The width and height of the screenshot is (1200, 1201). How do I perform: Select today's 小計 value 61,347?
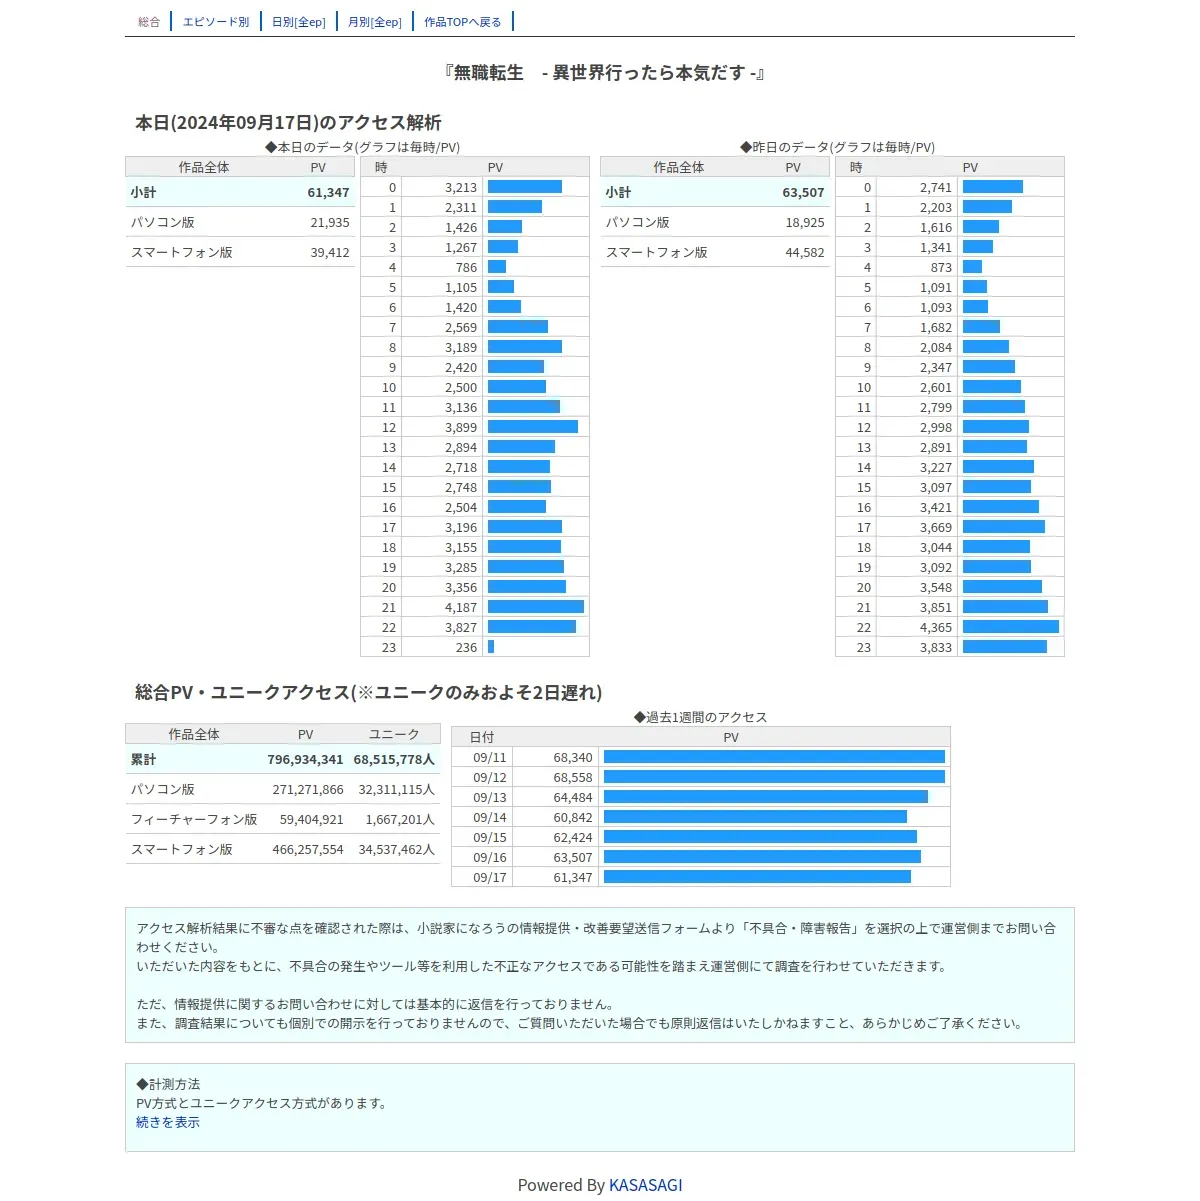click(328, 192)
